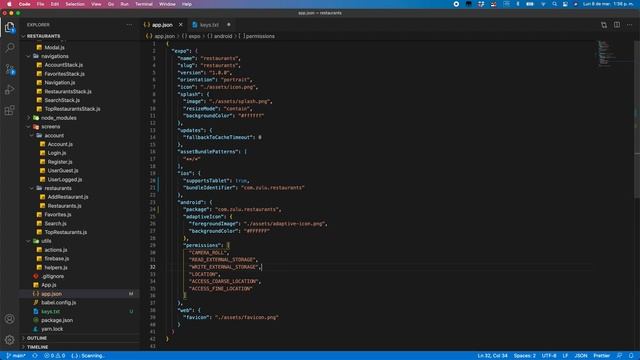Open the Run menu
The image size is (640, 360).
pos(124,4)
